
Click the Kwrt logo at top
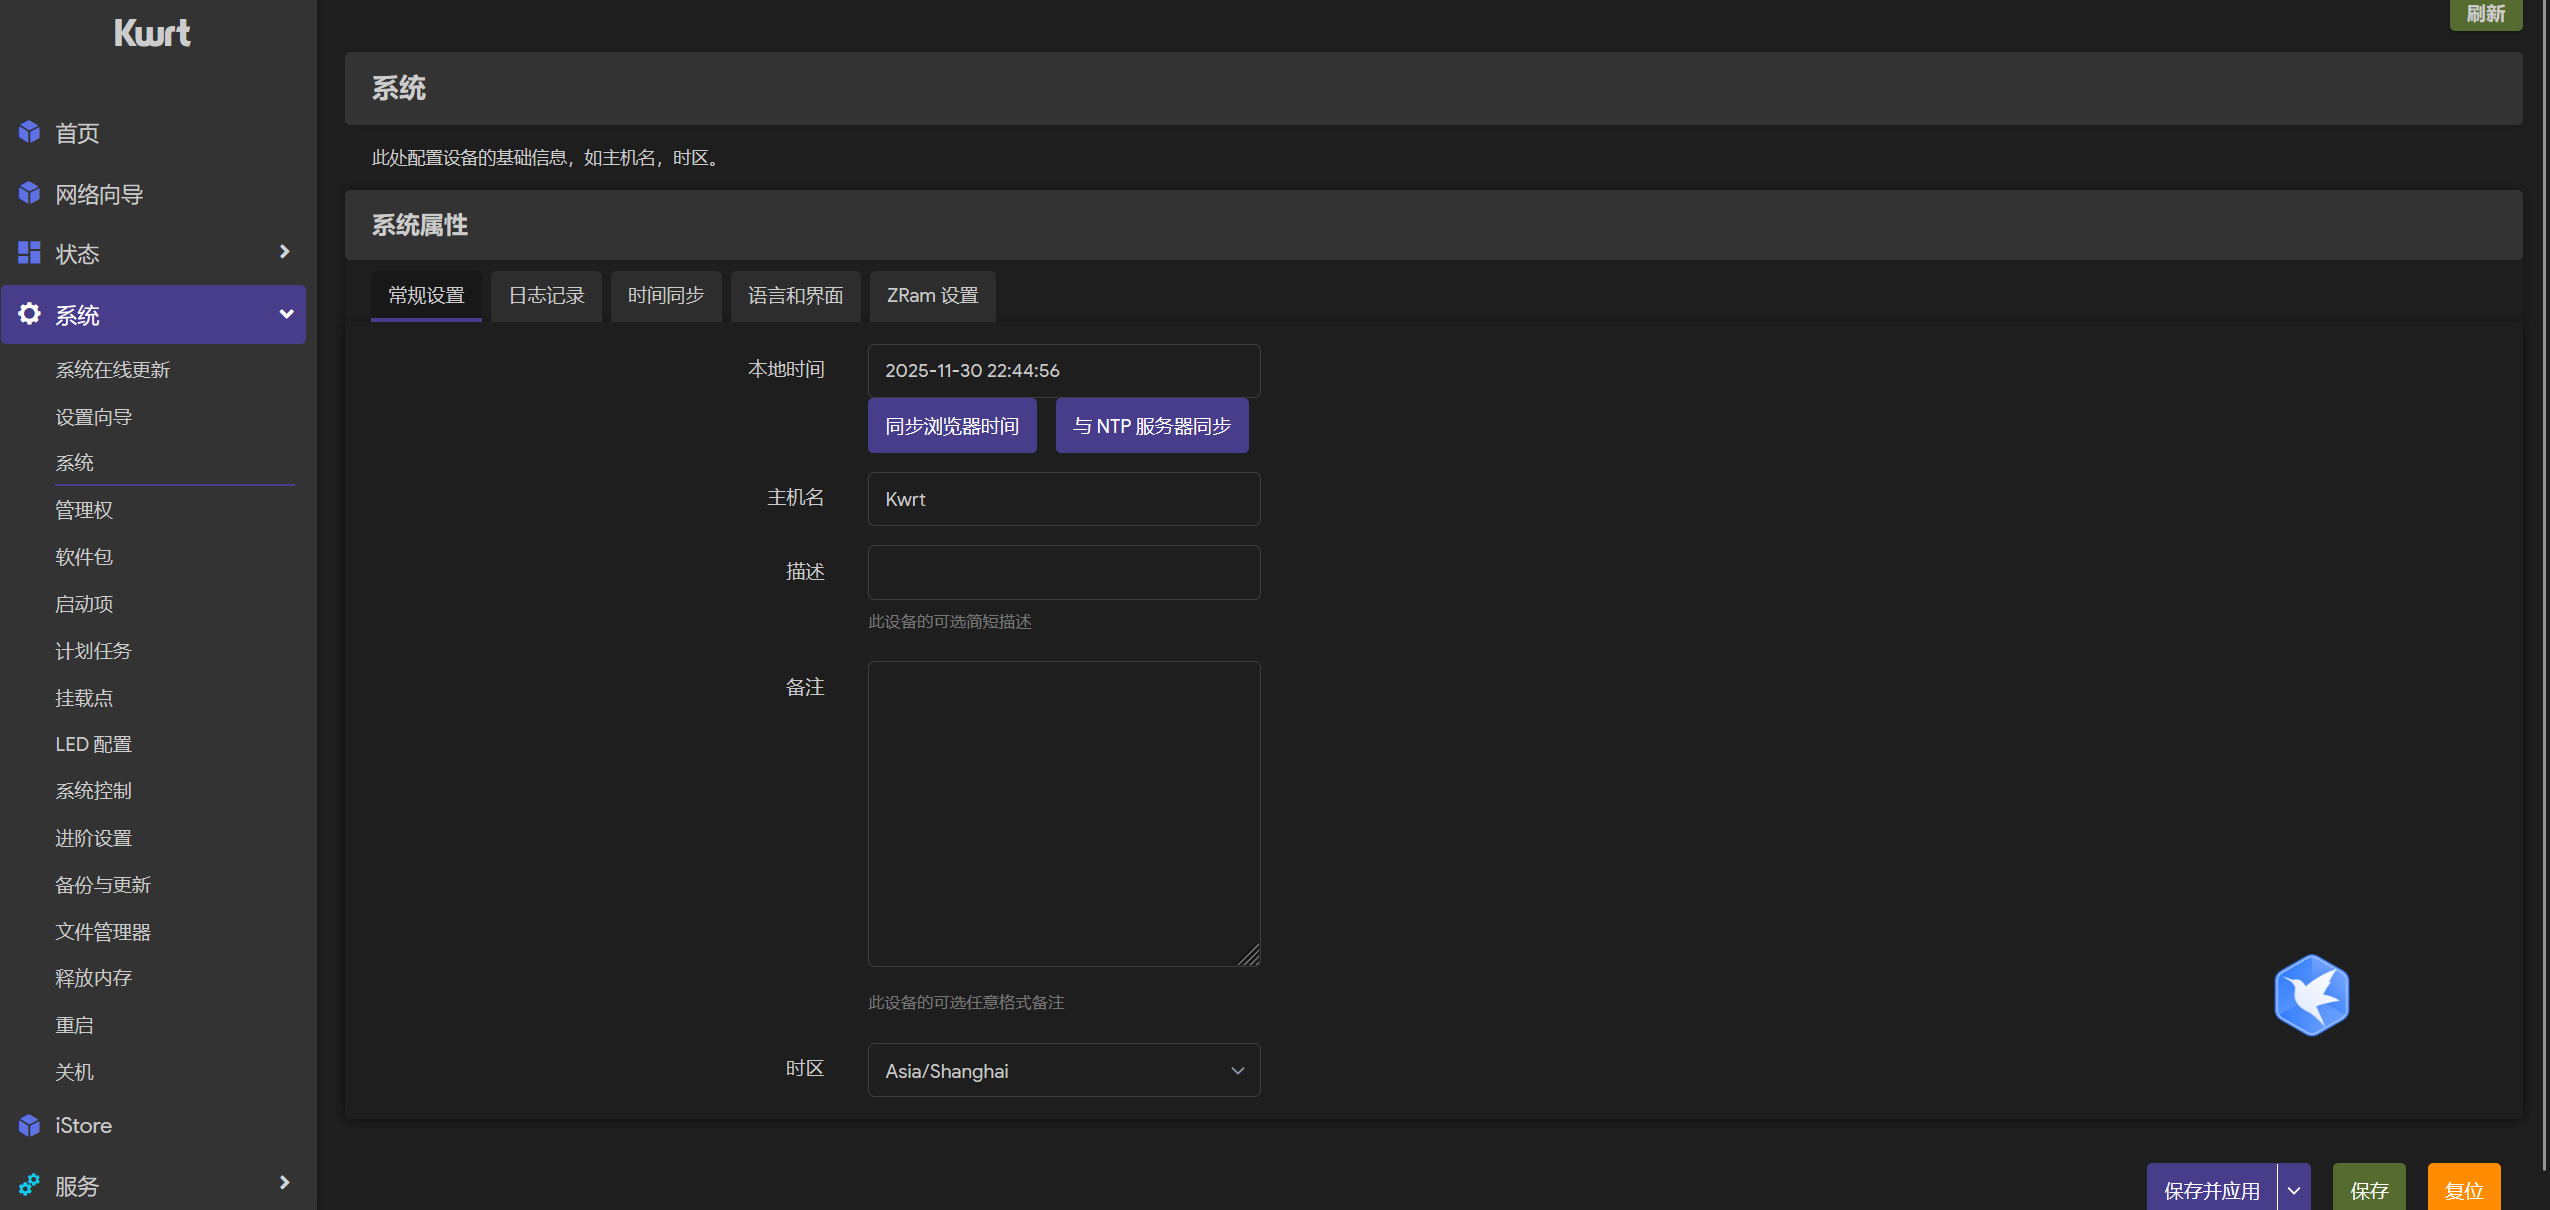(152, 33)
